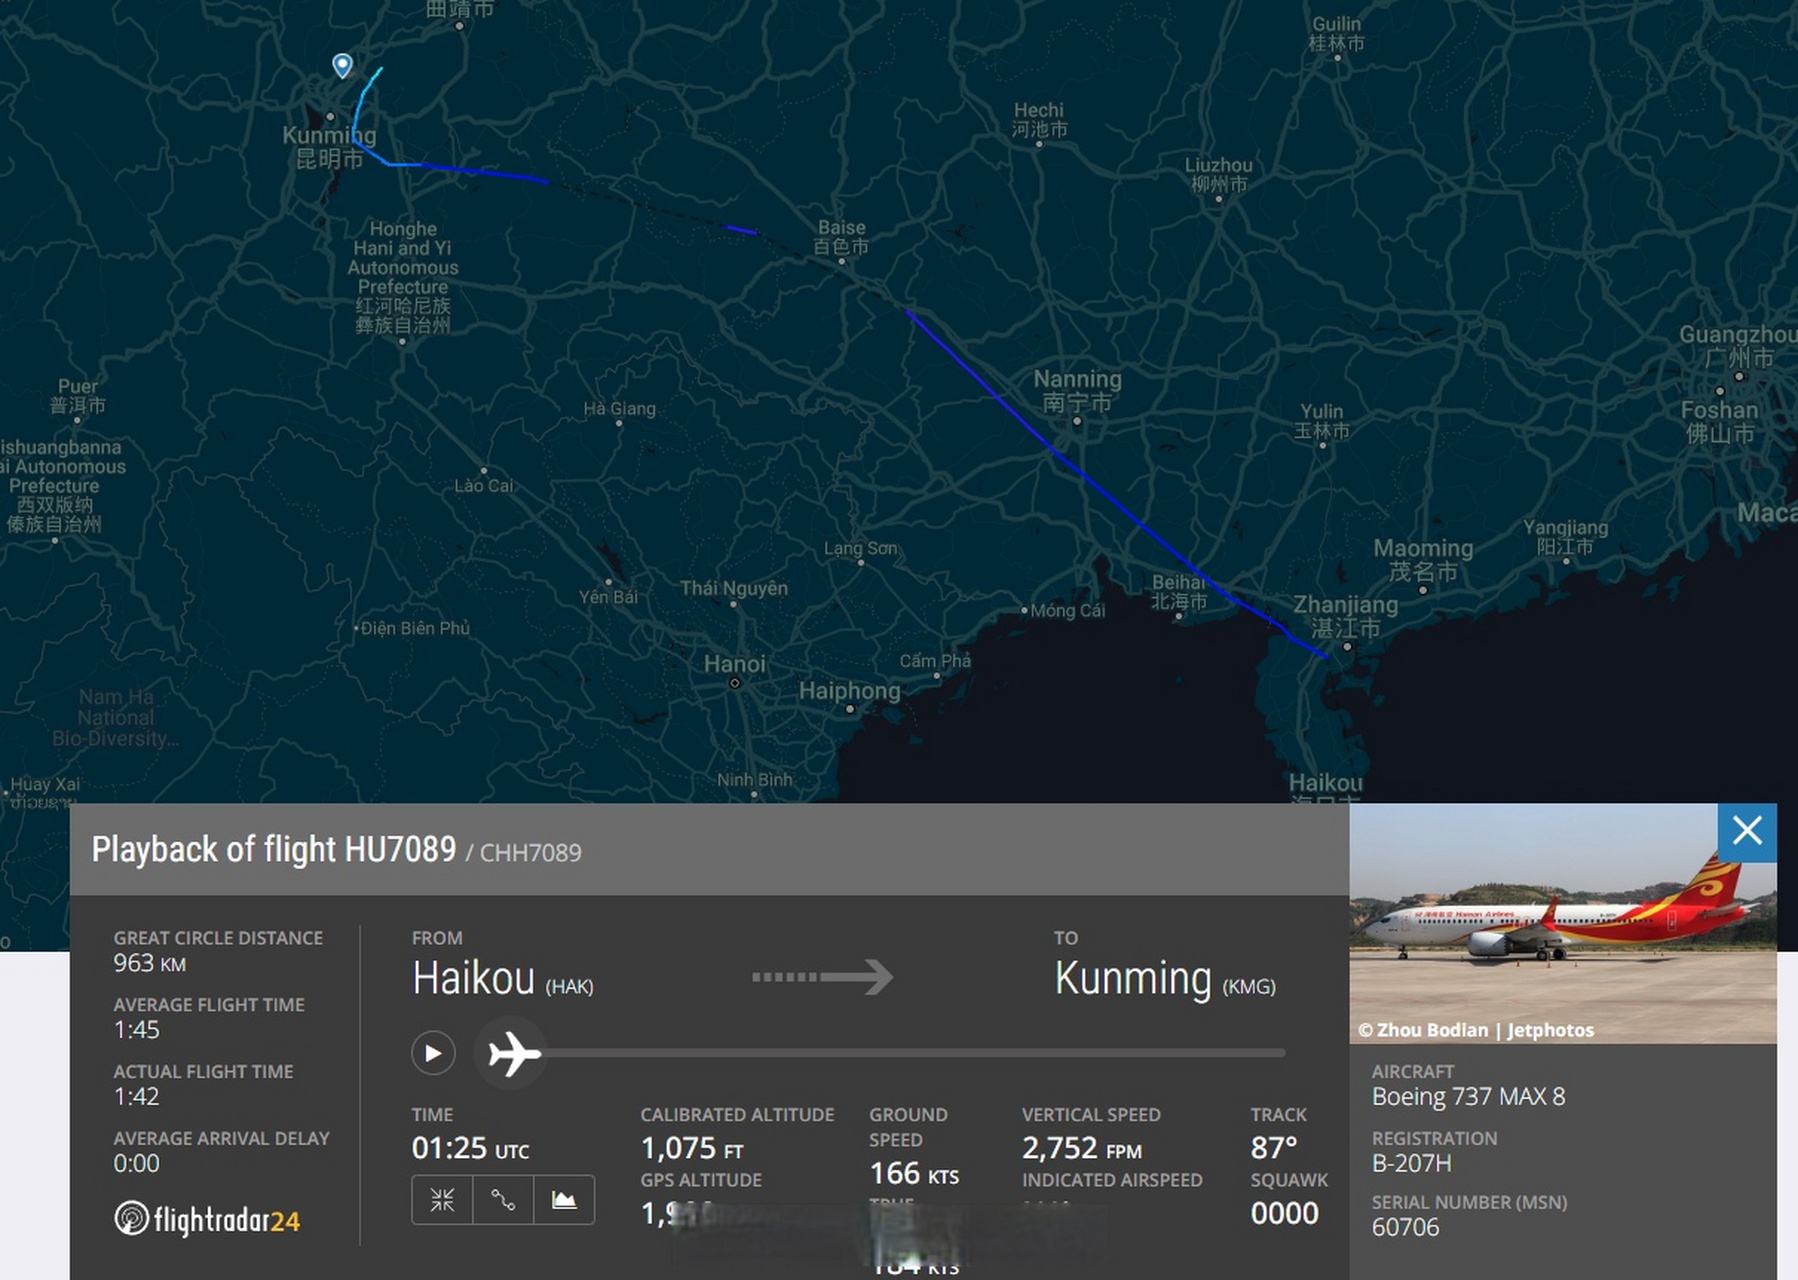The width and height of the screenshot is (1798, 1280).
Task: Click the actual flight time 1:42
Action: [136, 1096]
